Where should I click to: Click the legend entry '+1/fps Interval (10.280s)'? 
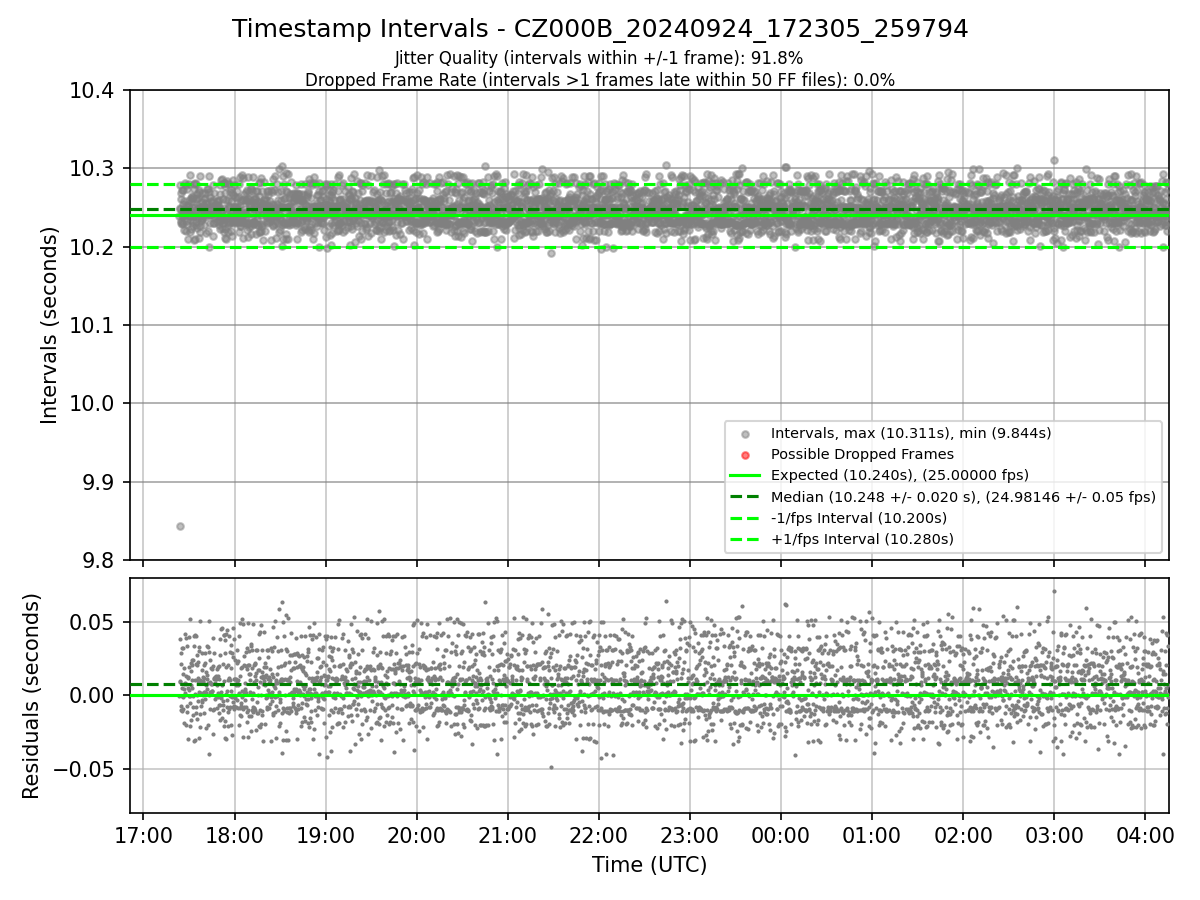click(x=862, y=539)
